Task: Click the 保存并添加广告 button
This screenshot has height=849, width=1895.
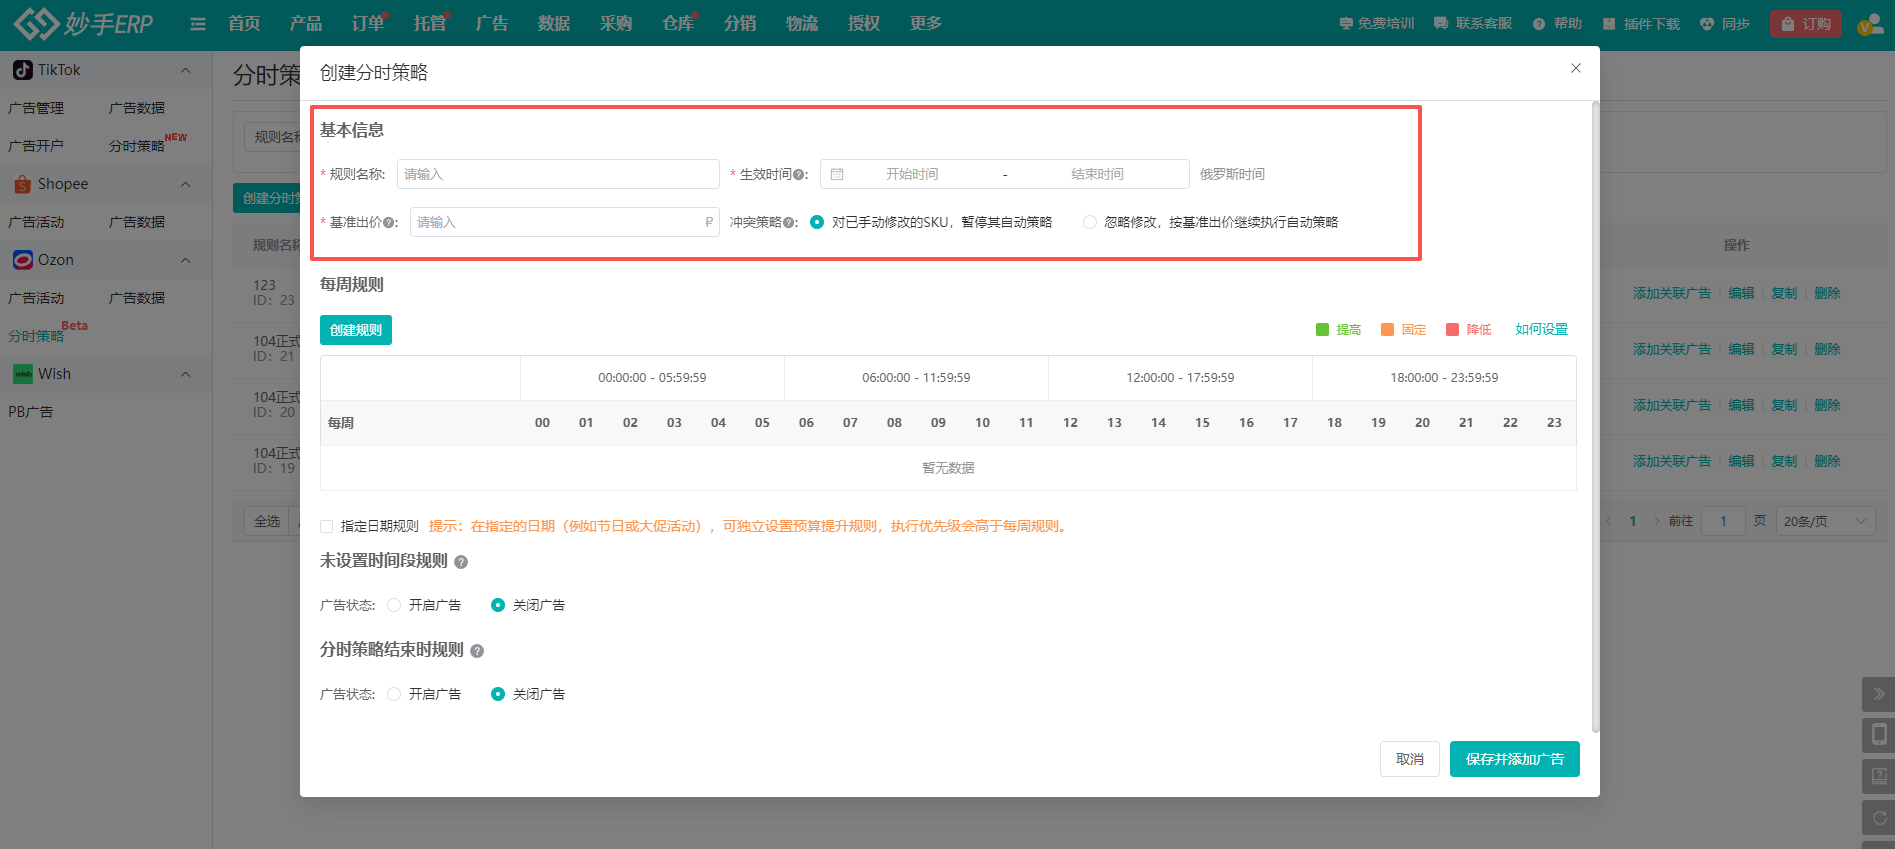Action: tap(1514, 759)
